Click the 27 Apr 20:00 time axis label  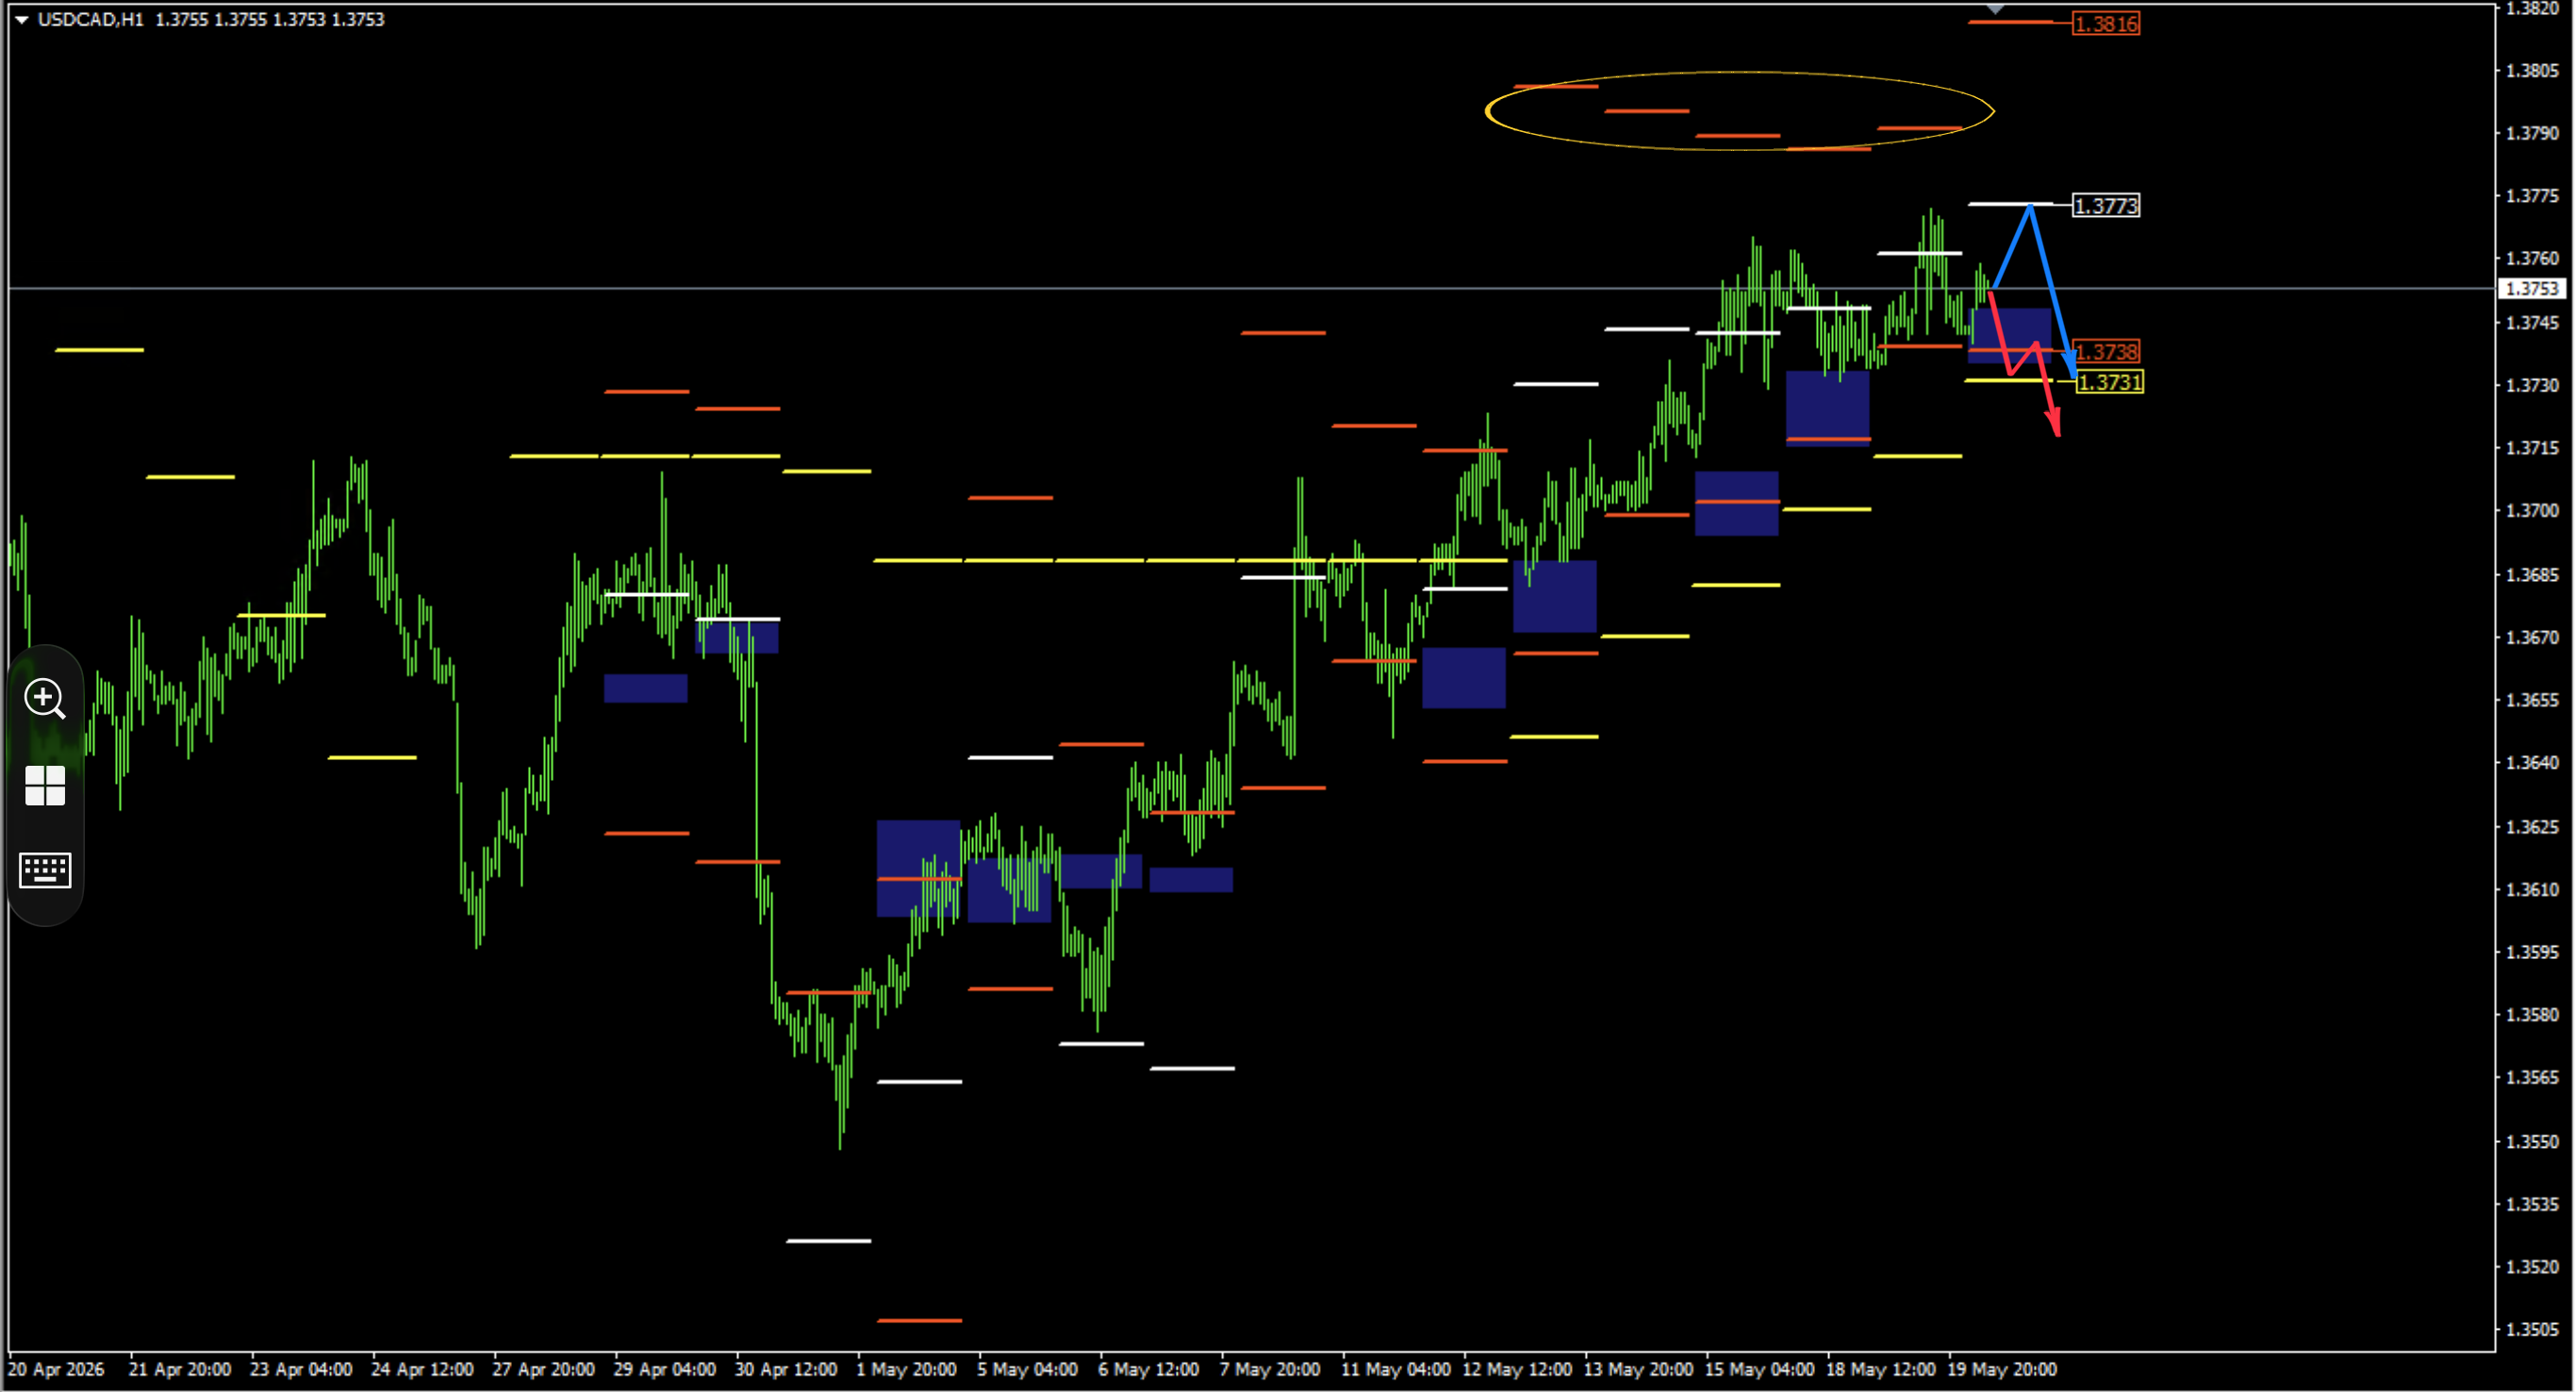543,1370
